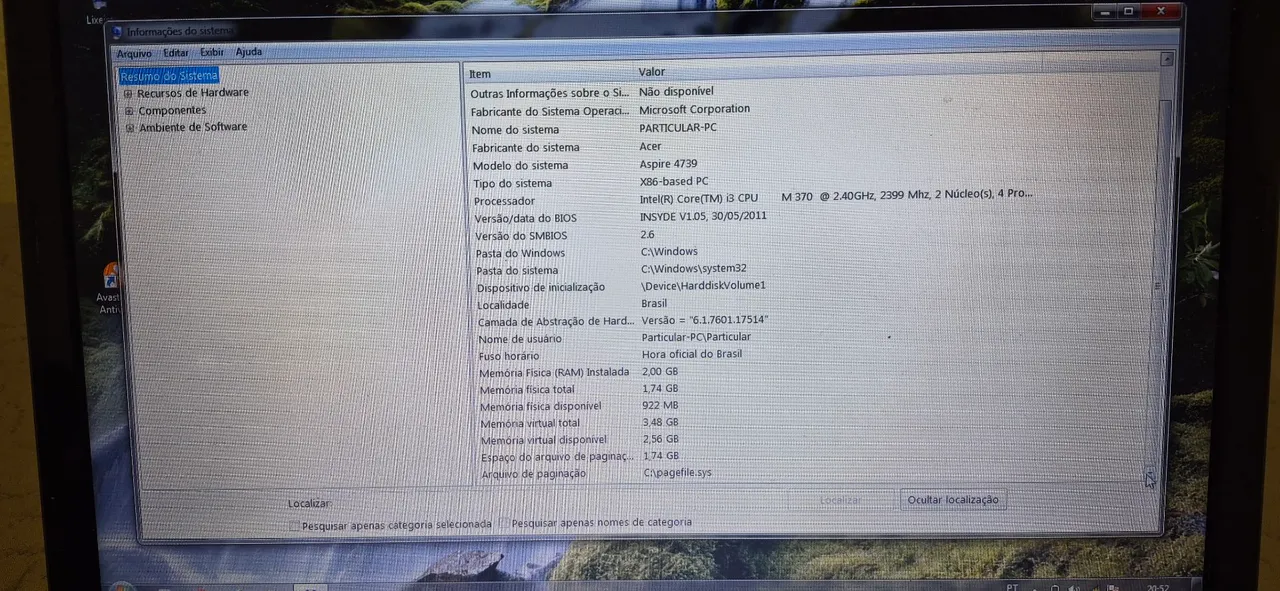This screenshot has width=1280, height=591.
Task: Select the Recursos de Hardware node
Action: 193,93
